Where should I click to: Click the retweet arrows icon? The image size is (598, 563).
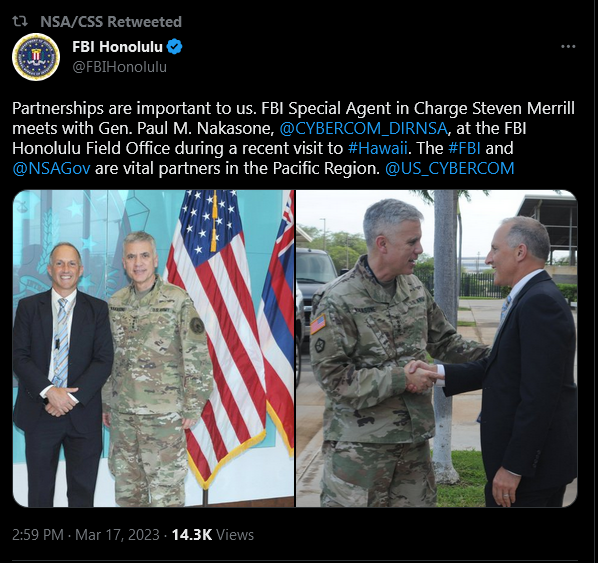20,21
